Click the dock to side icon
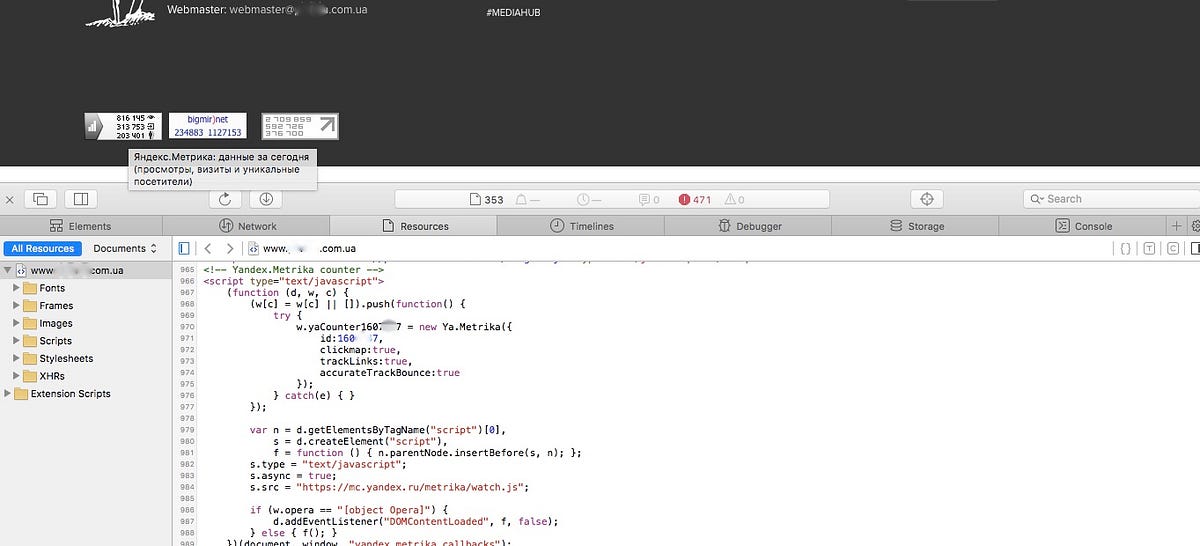The width and height of the screenshot is (1200, 546). pyautogui.click(x=82, y=199)
